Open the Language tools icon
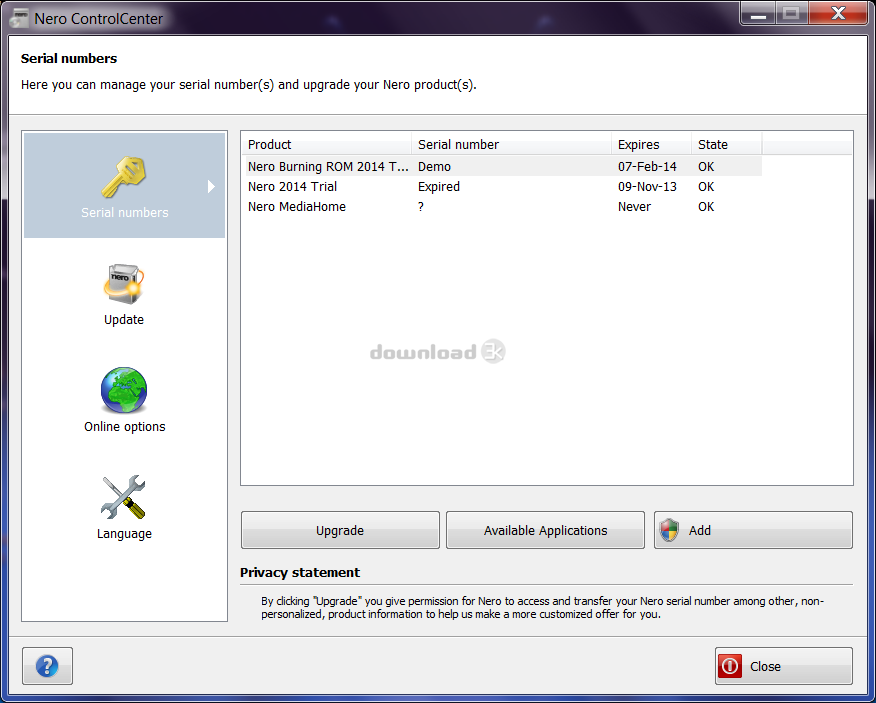Image resolution: width=876 pixels, height=703 pixels. click(124, 497)
